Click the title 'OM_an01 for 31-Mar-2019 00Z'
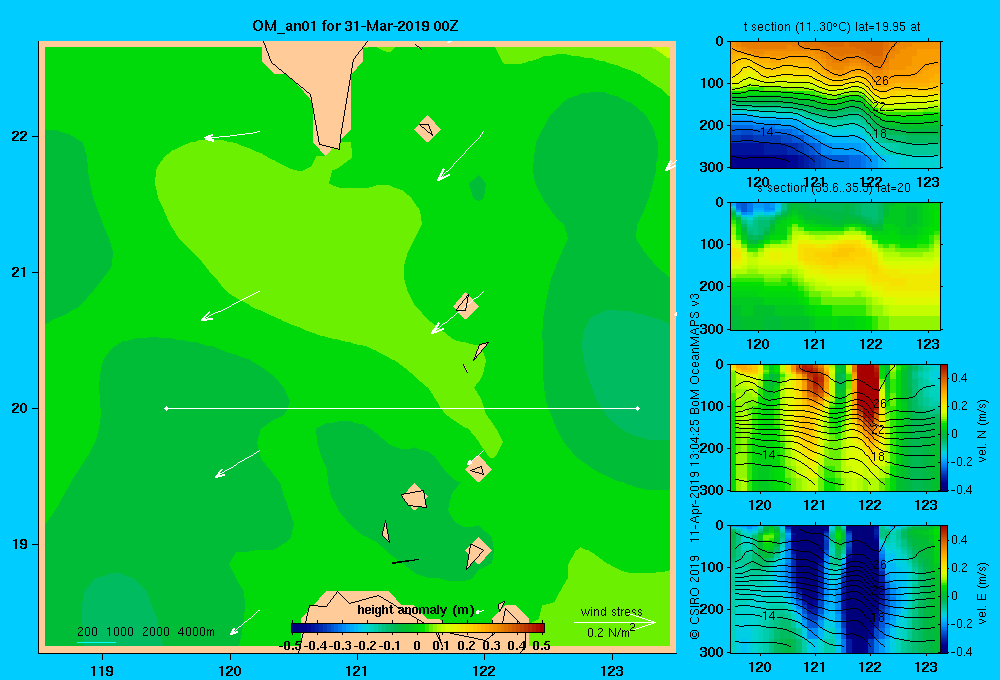The height and width of the screenshot is (680, 1000). click(x=355, y=26)
